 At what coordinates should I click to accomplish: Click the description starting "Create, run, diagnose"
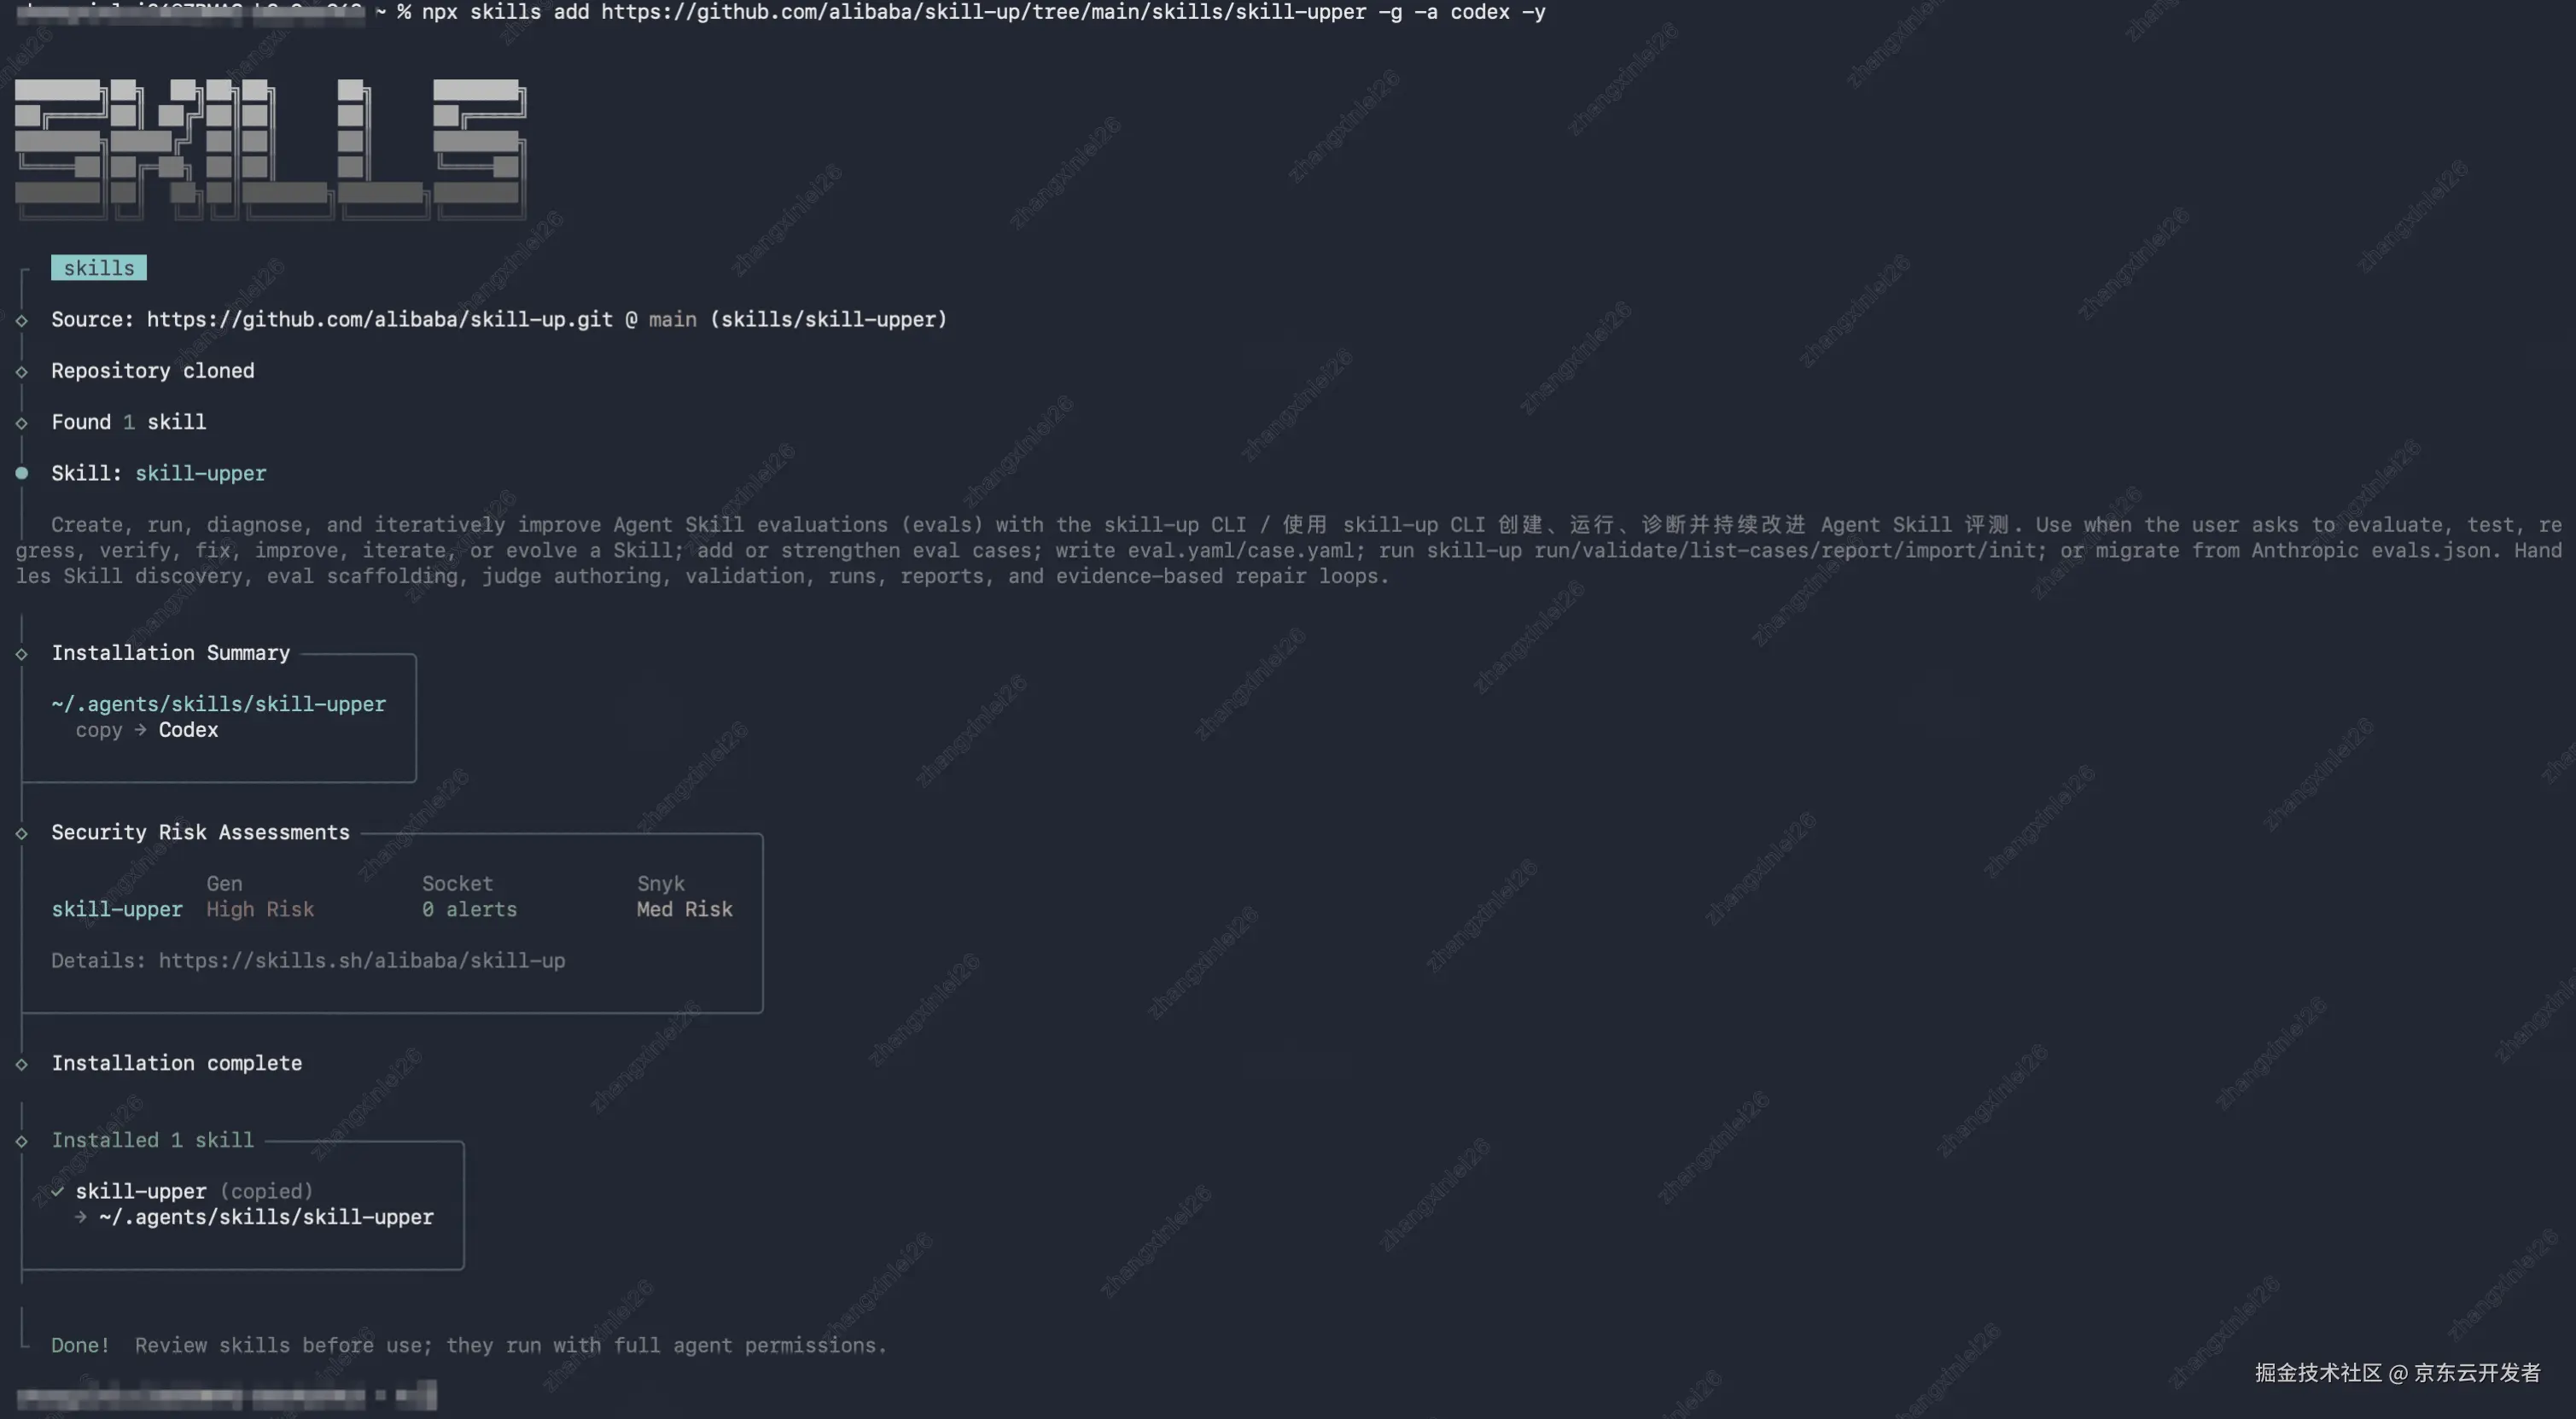point(1288,550)
